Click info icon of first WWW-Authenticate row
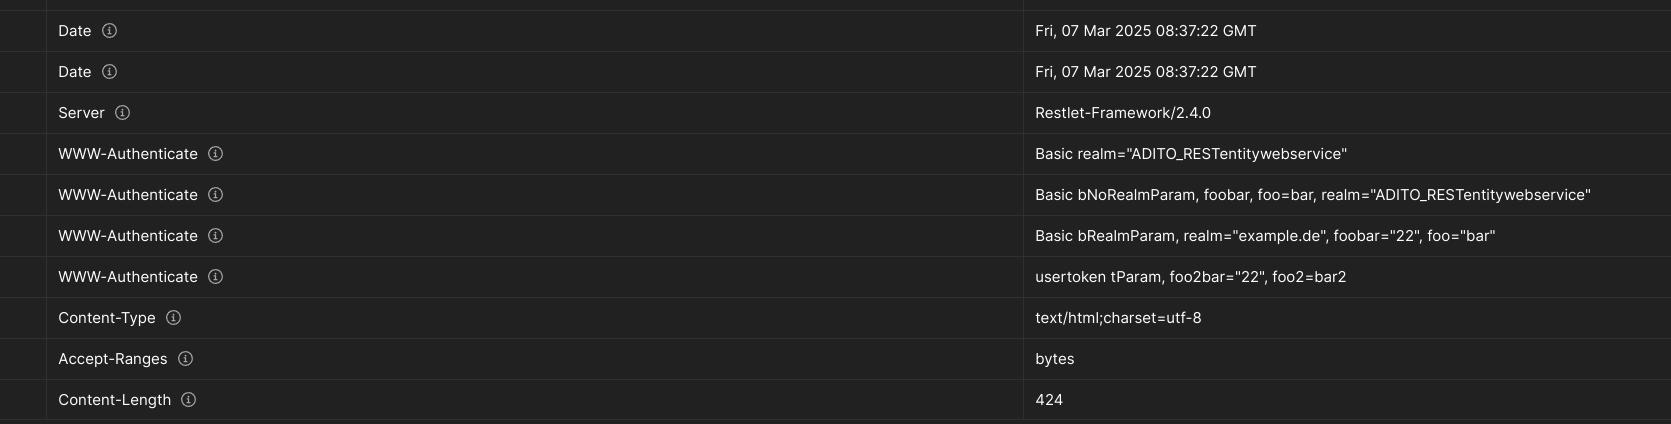This screenshot has width=1671, height=424. (x=215, y=154)
